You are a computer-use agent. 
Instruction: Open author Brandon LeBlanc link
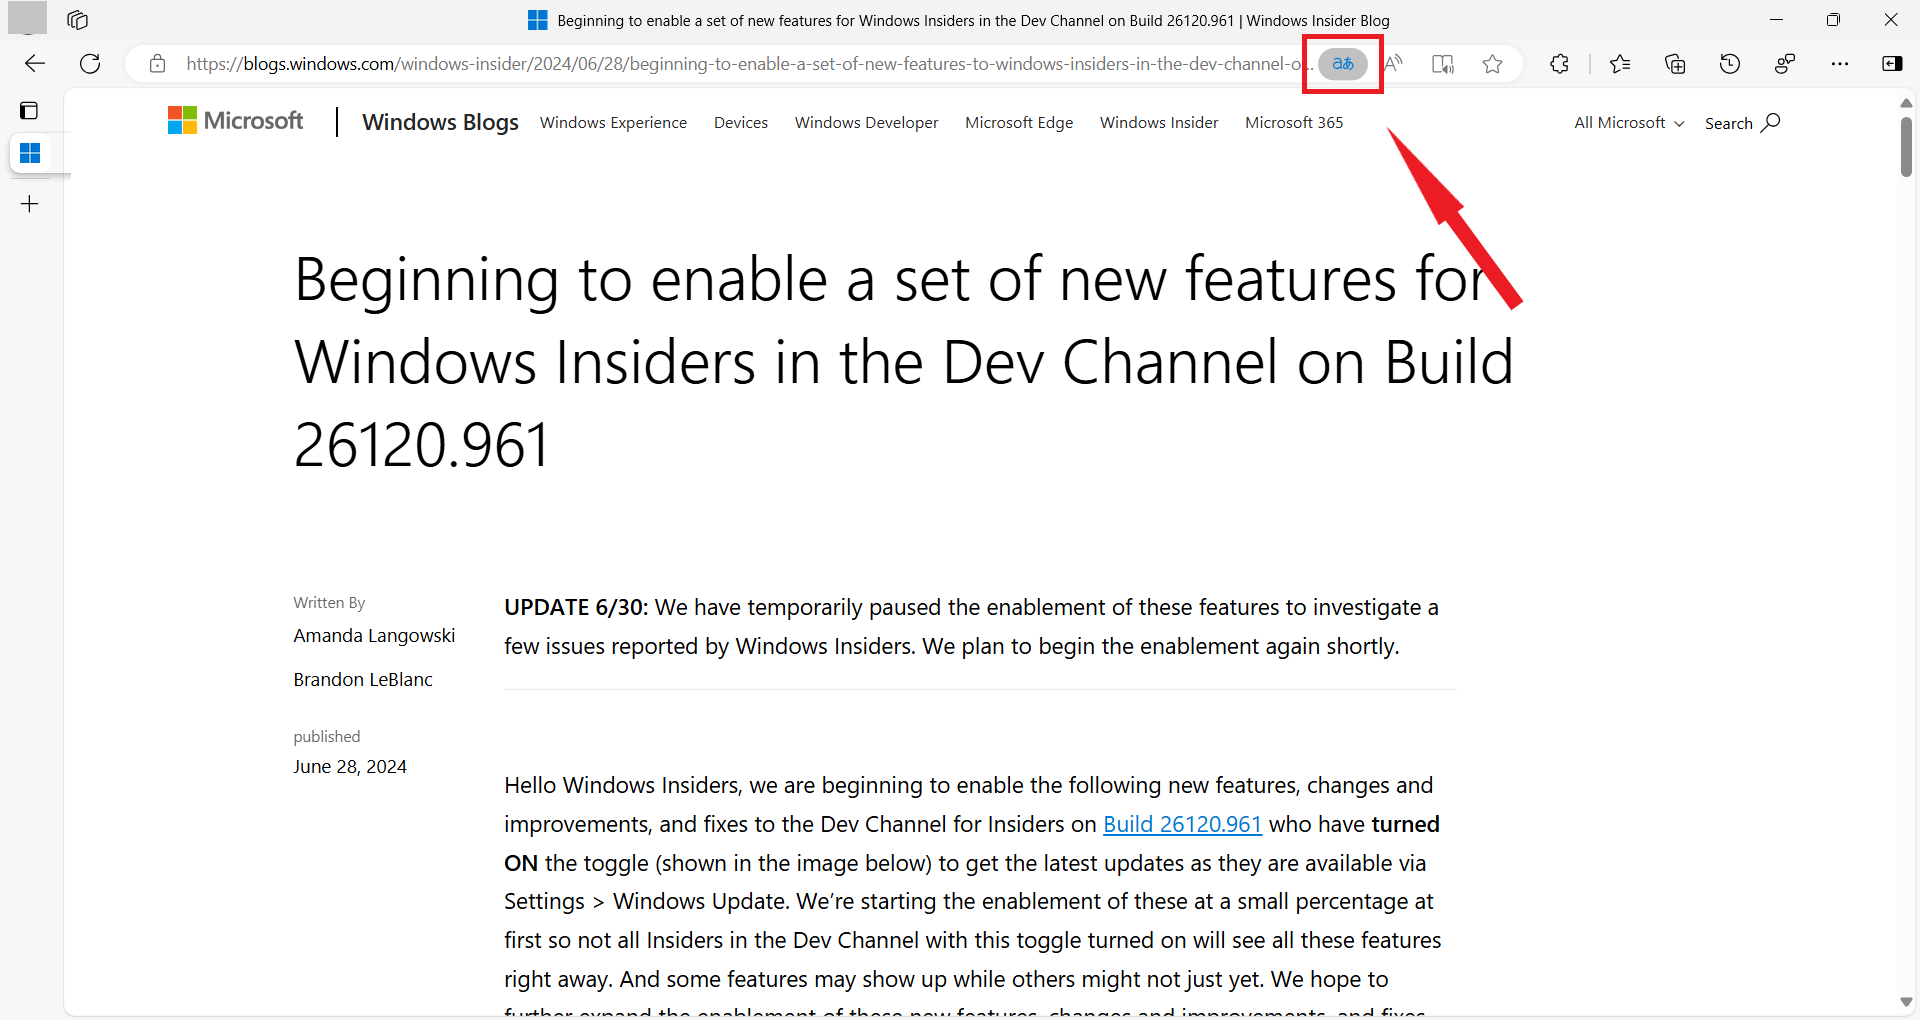(363, 680)
